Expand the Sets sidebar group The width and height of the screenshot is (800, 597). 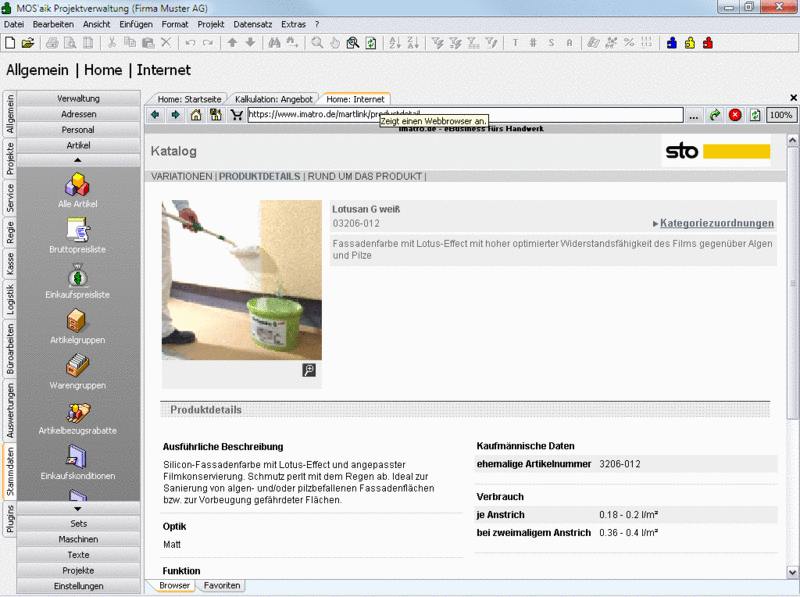pyautogui.click(x=79, y=524)
